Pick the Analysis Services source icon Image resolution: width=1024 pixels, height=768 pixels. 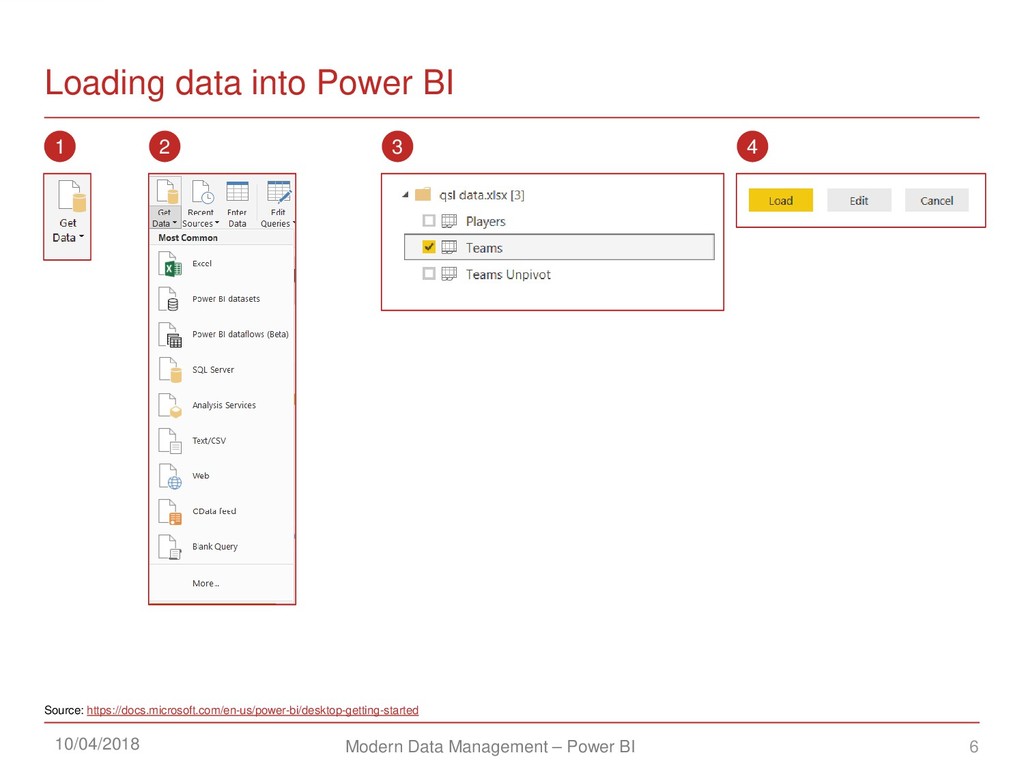pyautogui.click(x=170, y=406)
